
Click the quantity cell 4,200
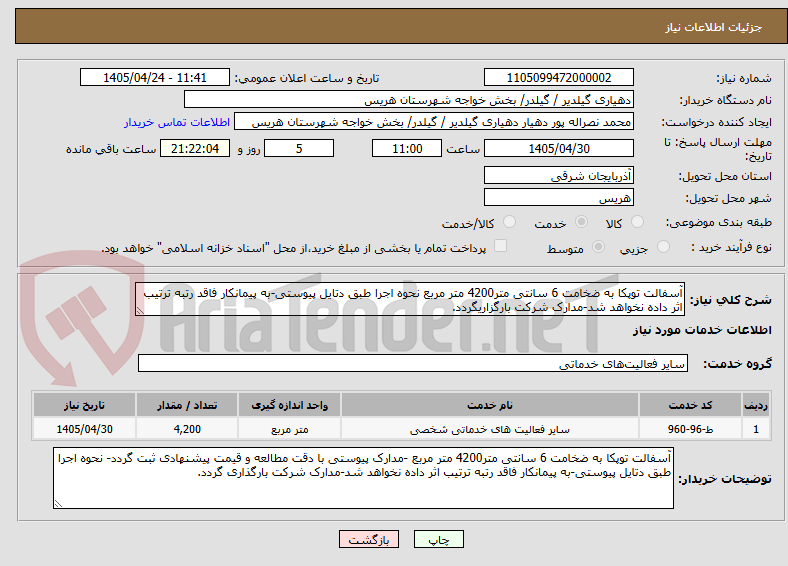(x=187, y=429)
